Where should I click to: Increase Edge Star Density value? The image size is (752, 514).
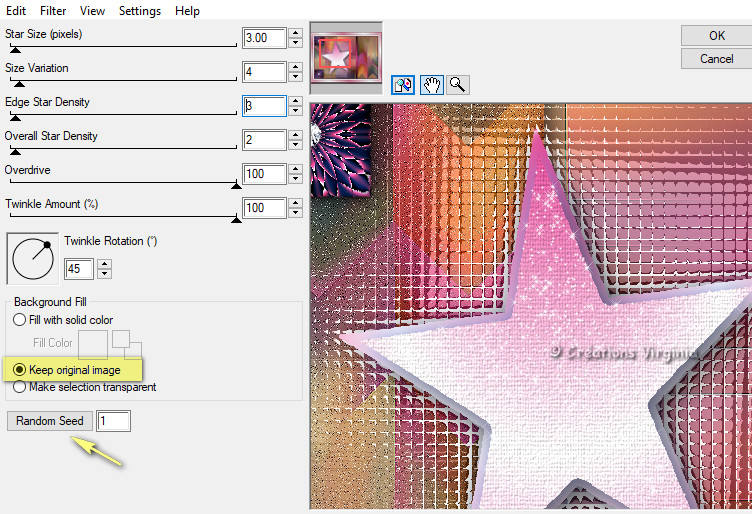click(x=296, y=101)
